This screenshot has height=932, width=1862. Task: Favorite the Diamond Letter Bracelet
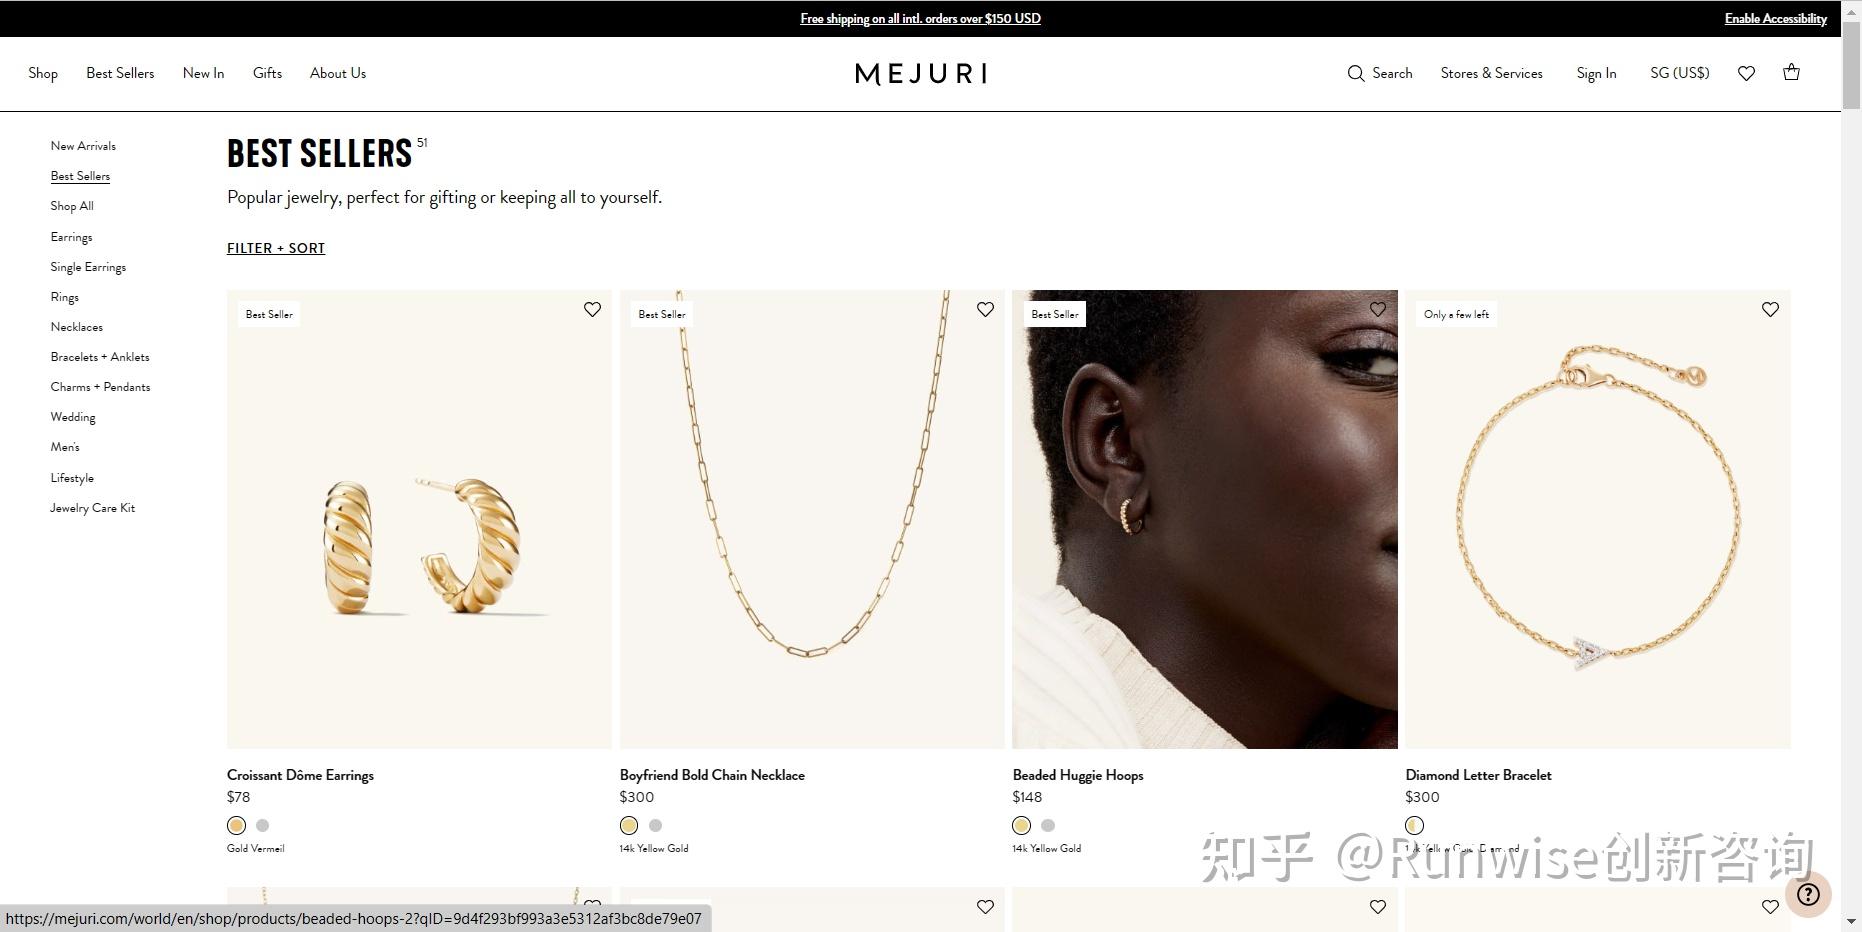pos(1770,309)
